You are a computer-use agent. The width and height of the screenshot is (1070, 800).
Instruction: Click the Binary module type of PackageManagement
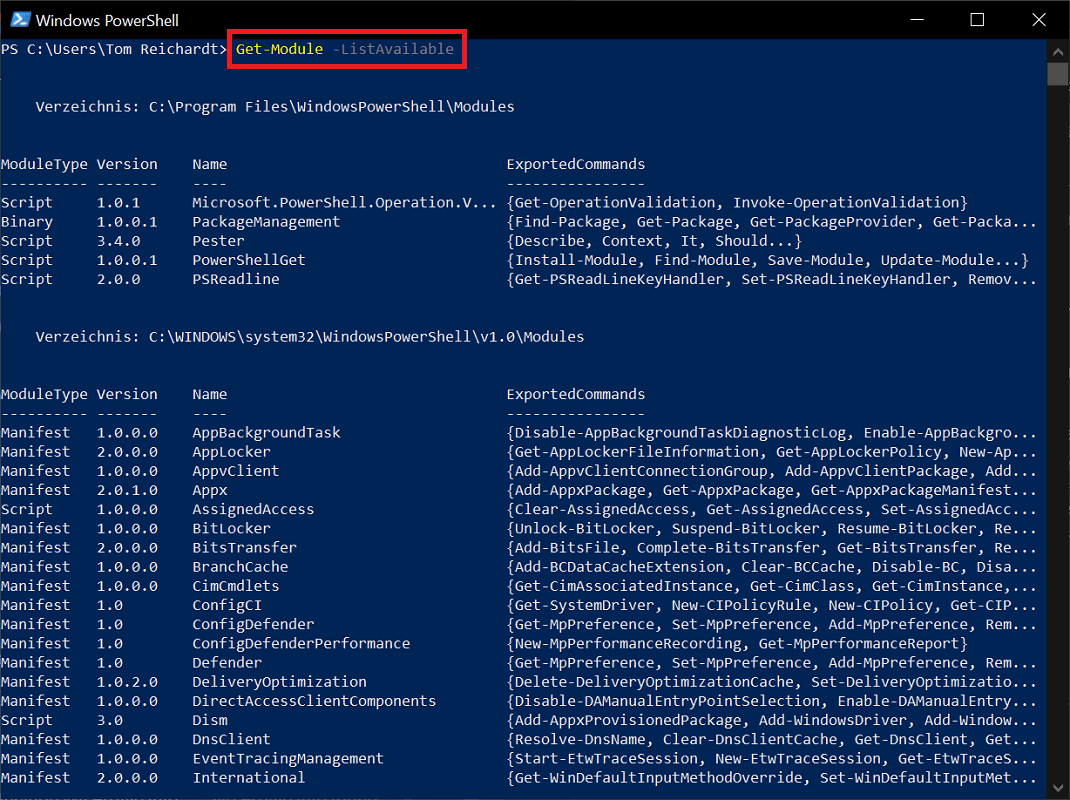(x=27, y=222)
